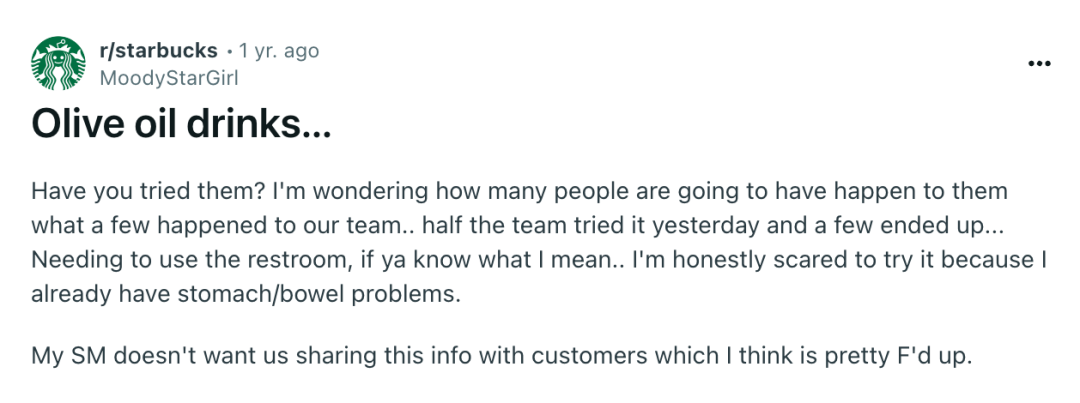Click the 'stomach/bowel problems' text

pos(322,294)
